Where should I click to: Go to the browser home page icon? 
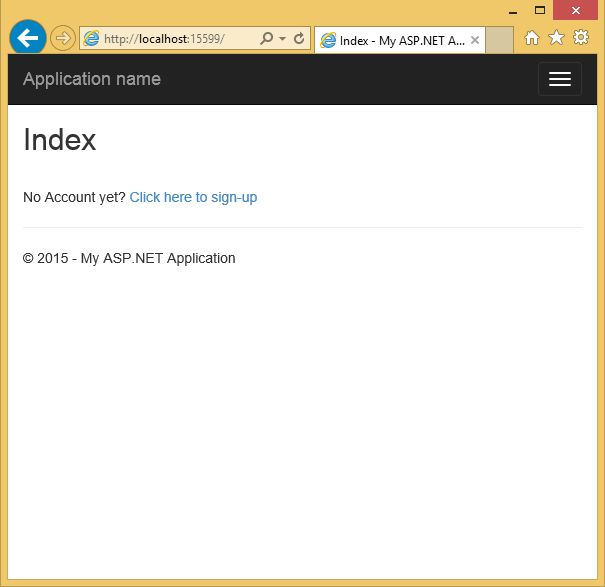[x=532, y=38]
